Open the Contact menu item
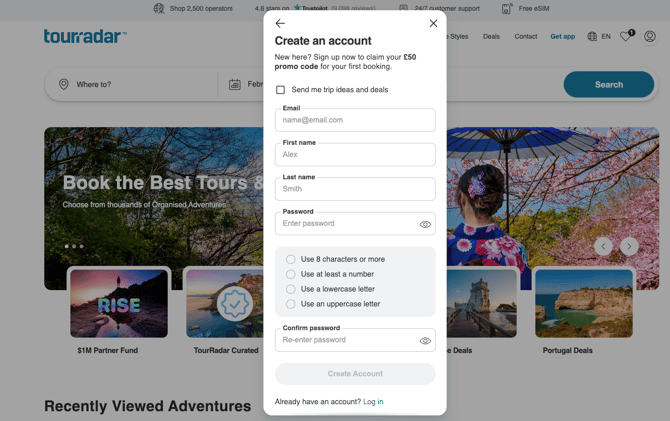Screen dimensions: 670x421 525,37
